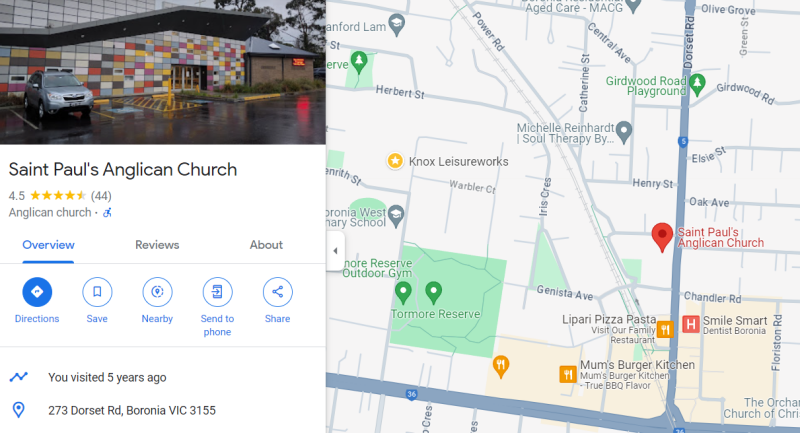
Task: Click the wheelchair accessibility icon
Action: point(107,213)
